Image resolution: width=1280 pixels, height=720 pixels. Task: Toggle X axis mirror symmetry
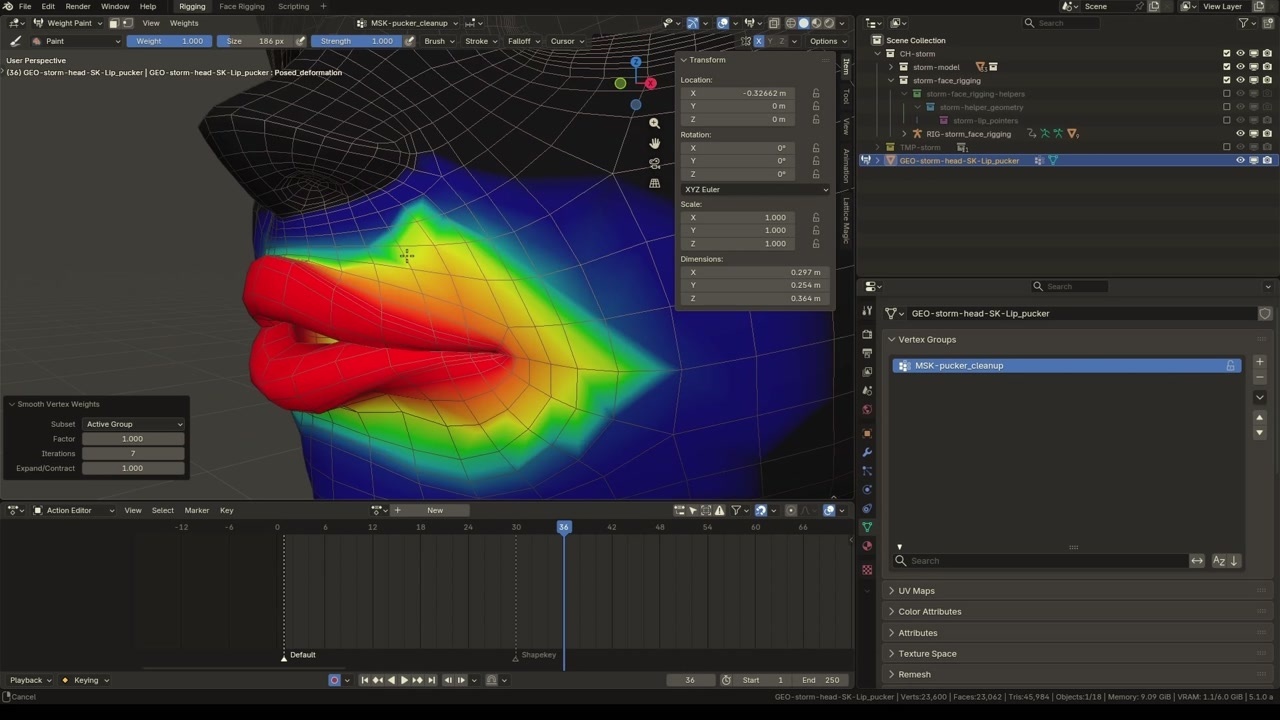coord(758,41)
